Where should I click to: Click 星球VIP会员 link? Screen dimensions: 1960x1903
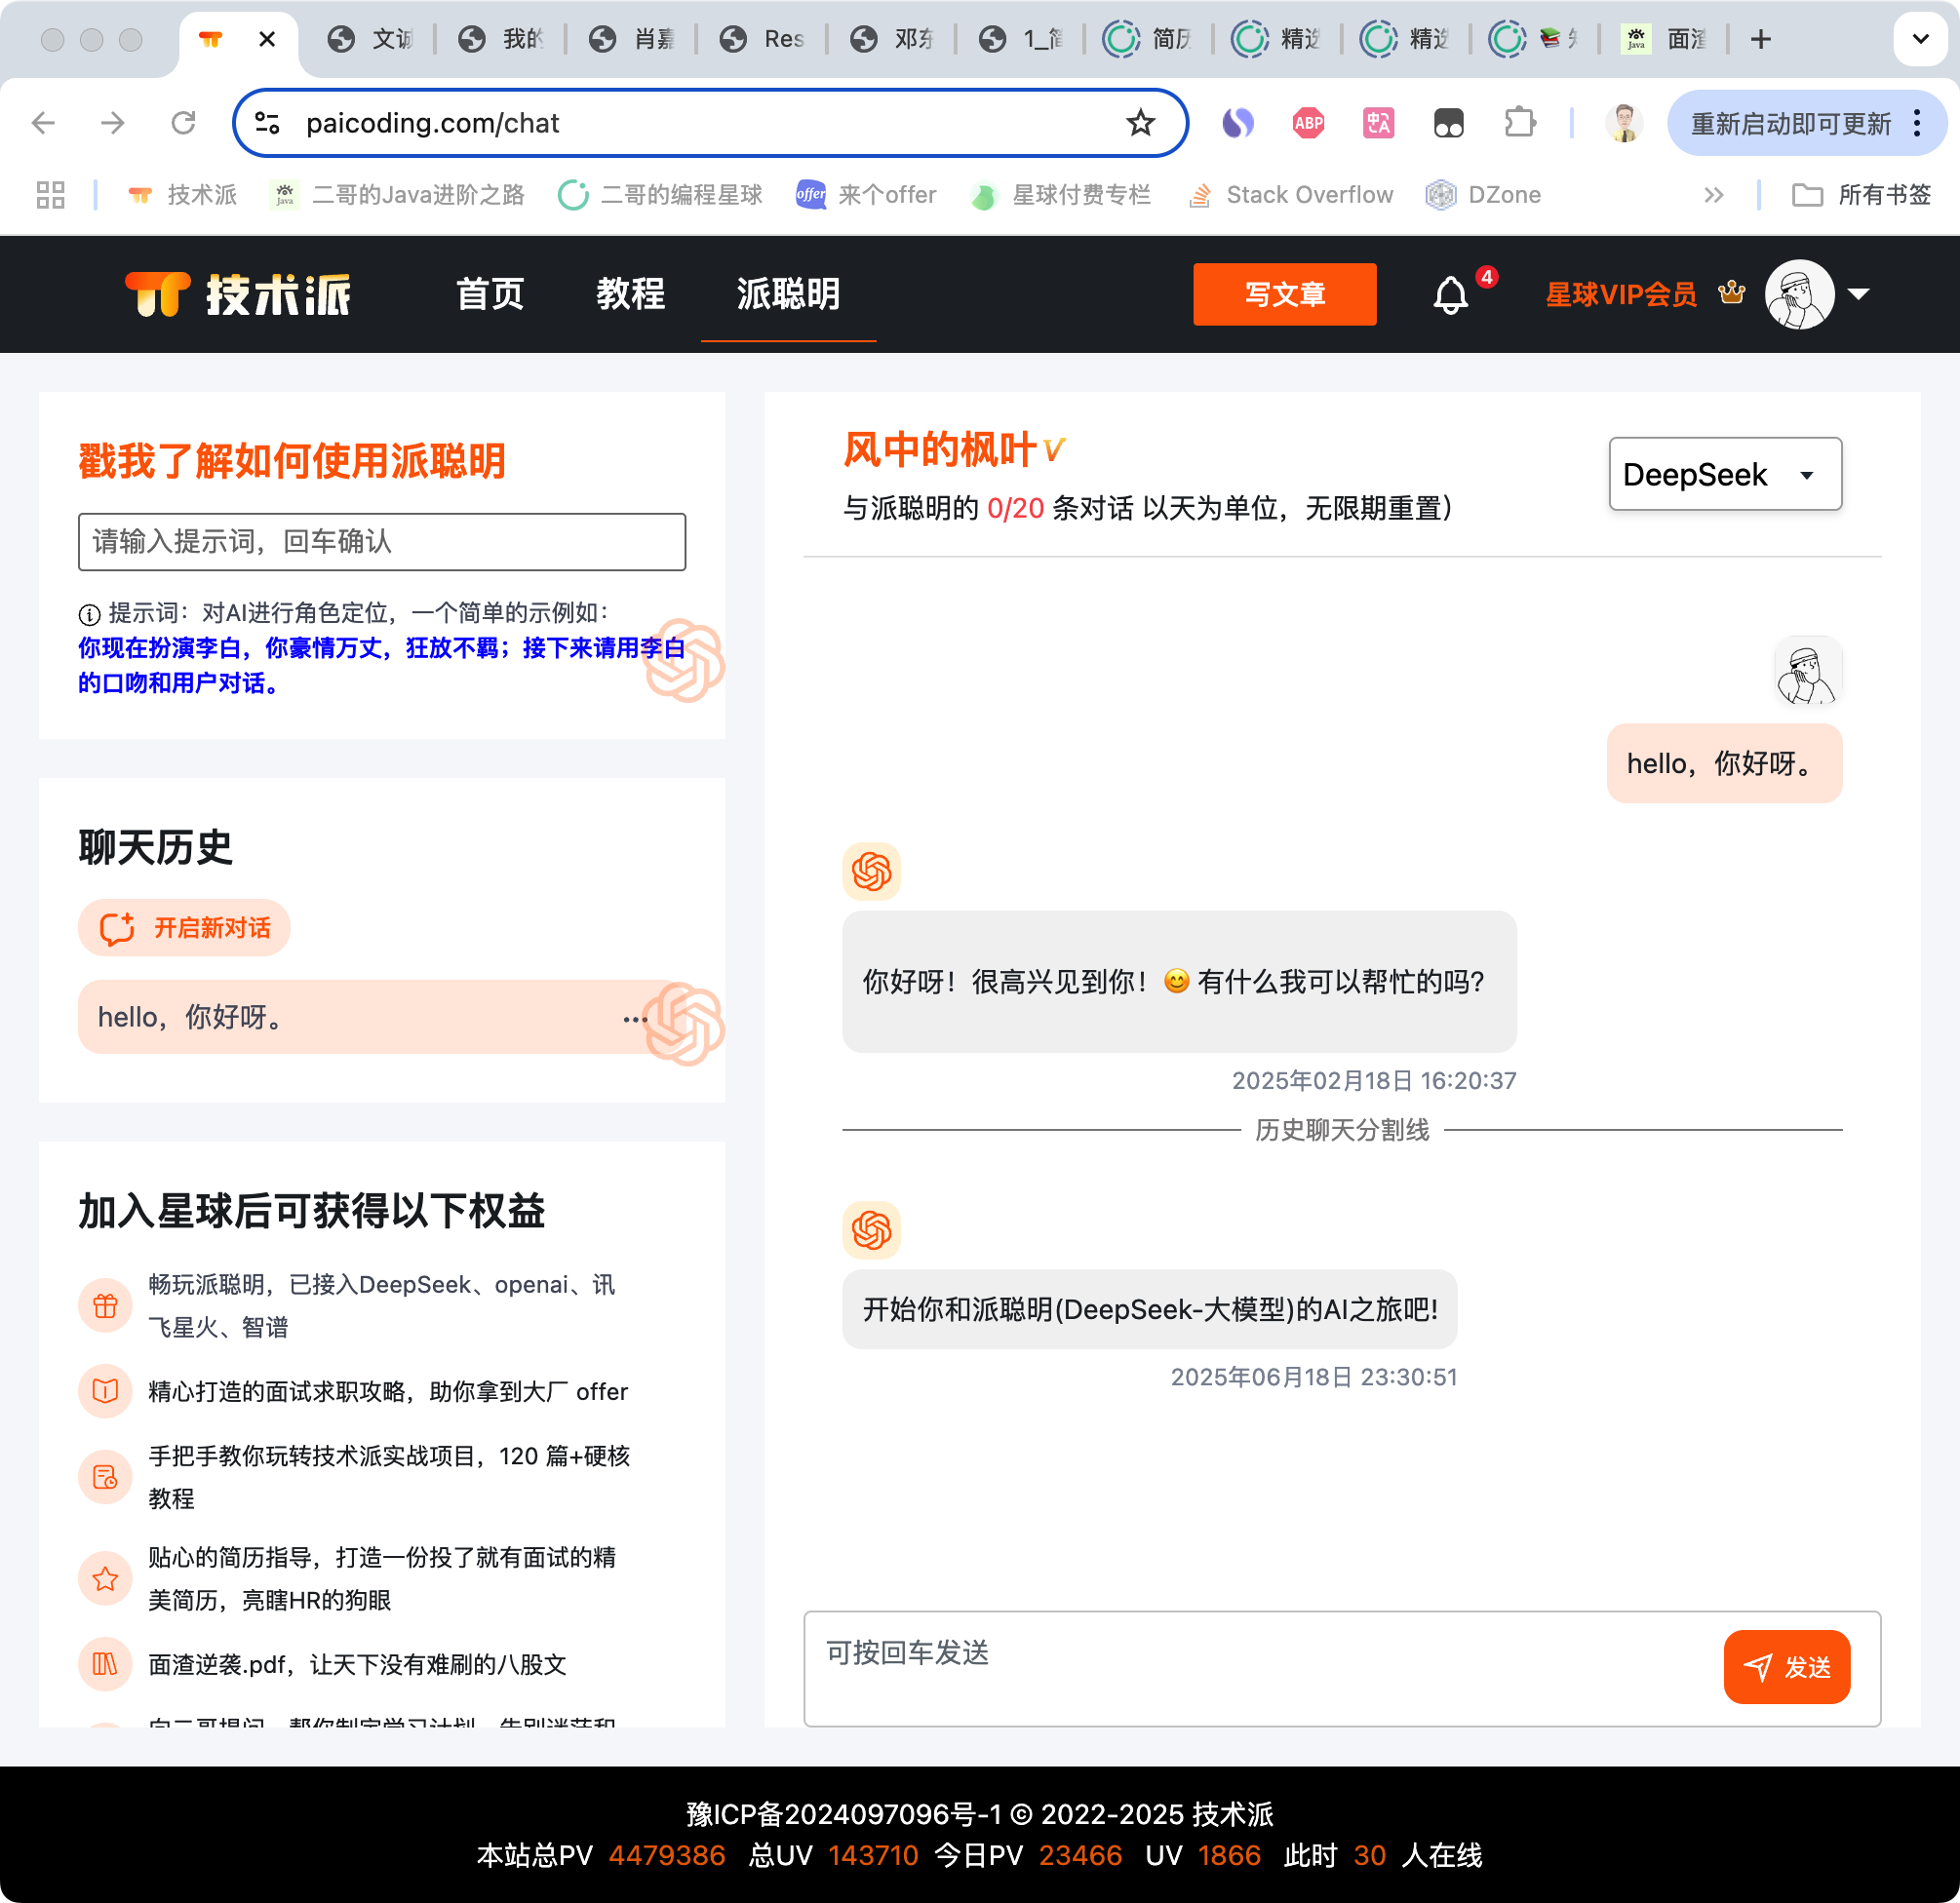(x=1621, y=294)
